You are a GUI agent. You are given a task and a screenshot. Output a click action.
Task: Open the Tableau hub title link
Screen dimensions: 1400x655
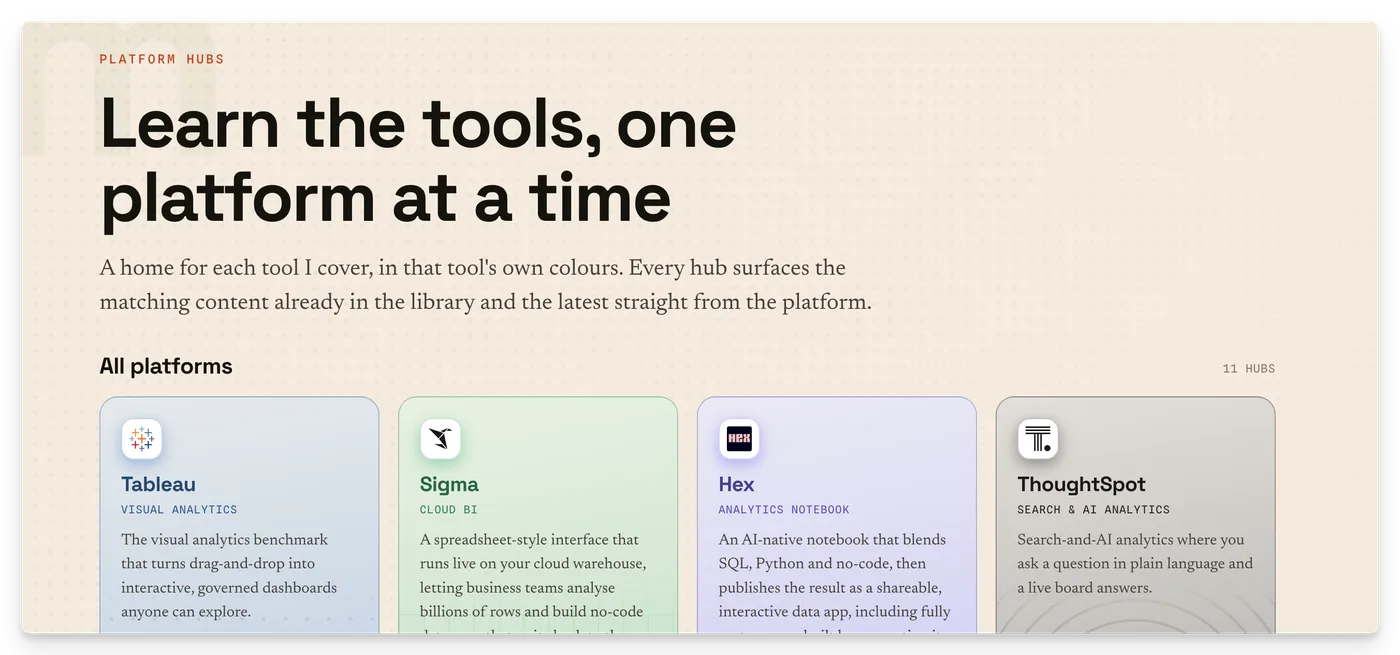tap(158, 484)
